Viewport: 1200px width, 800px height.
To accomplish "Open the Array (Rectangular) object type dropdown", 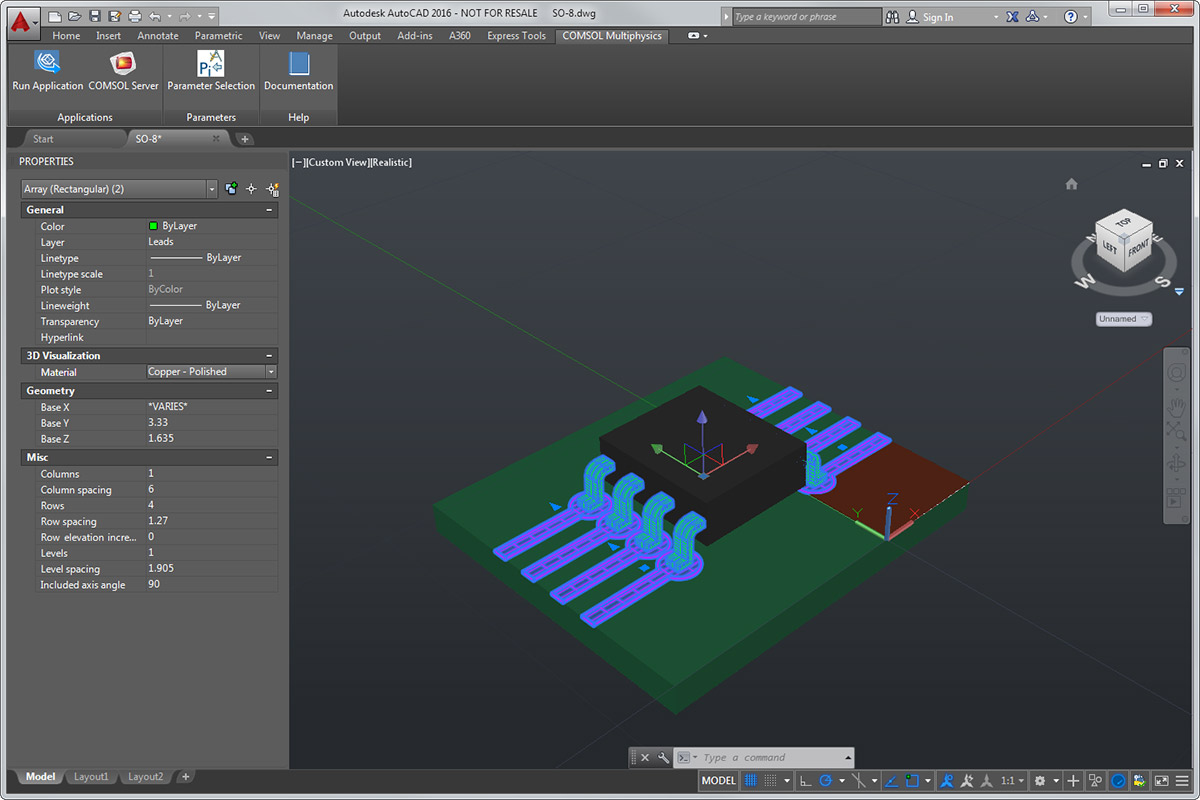I will point(211,189).
